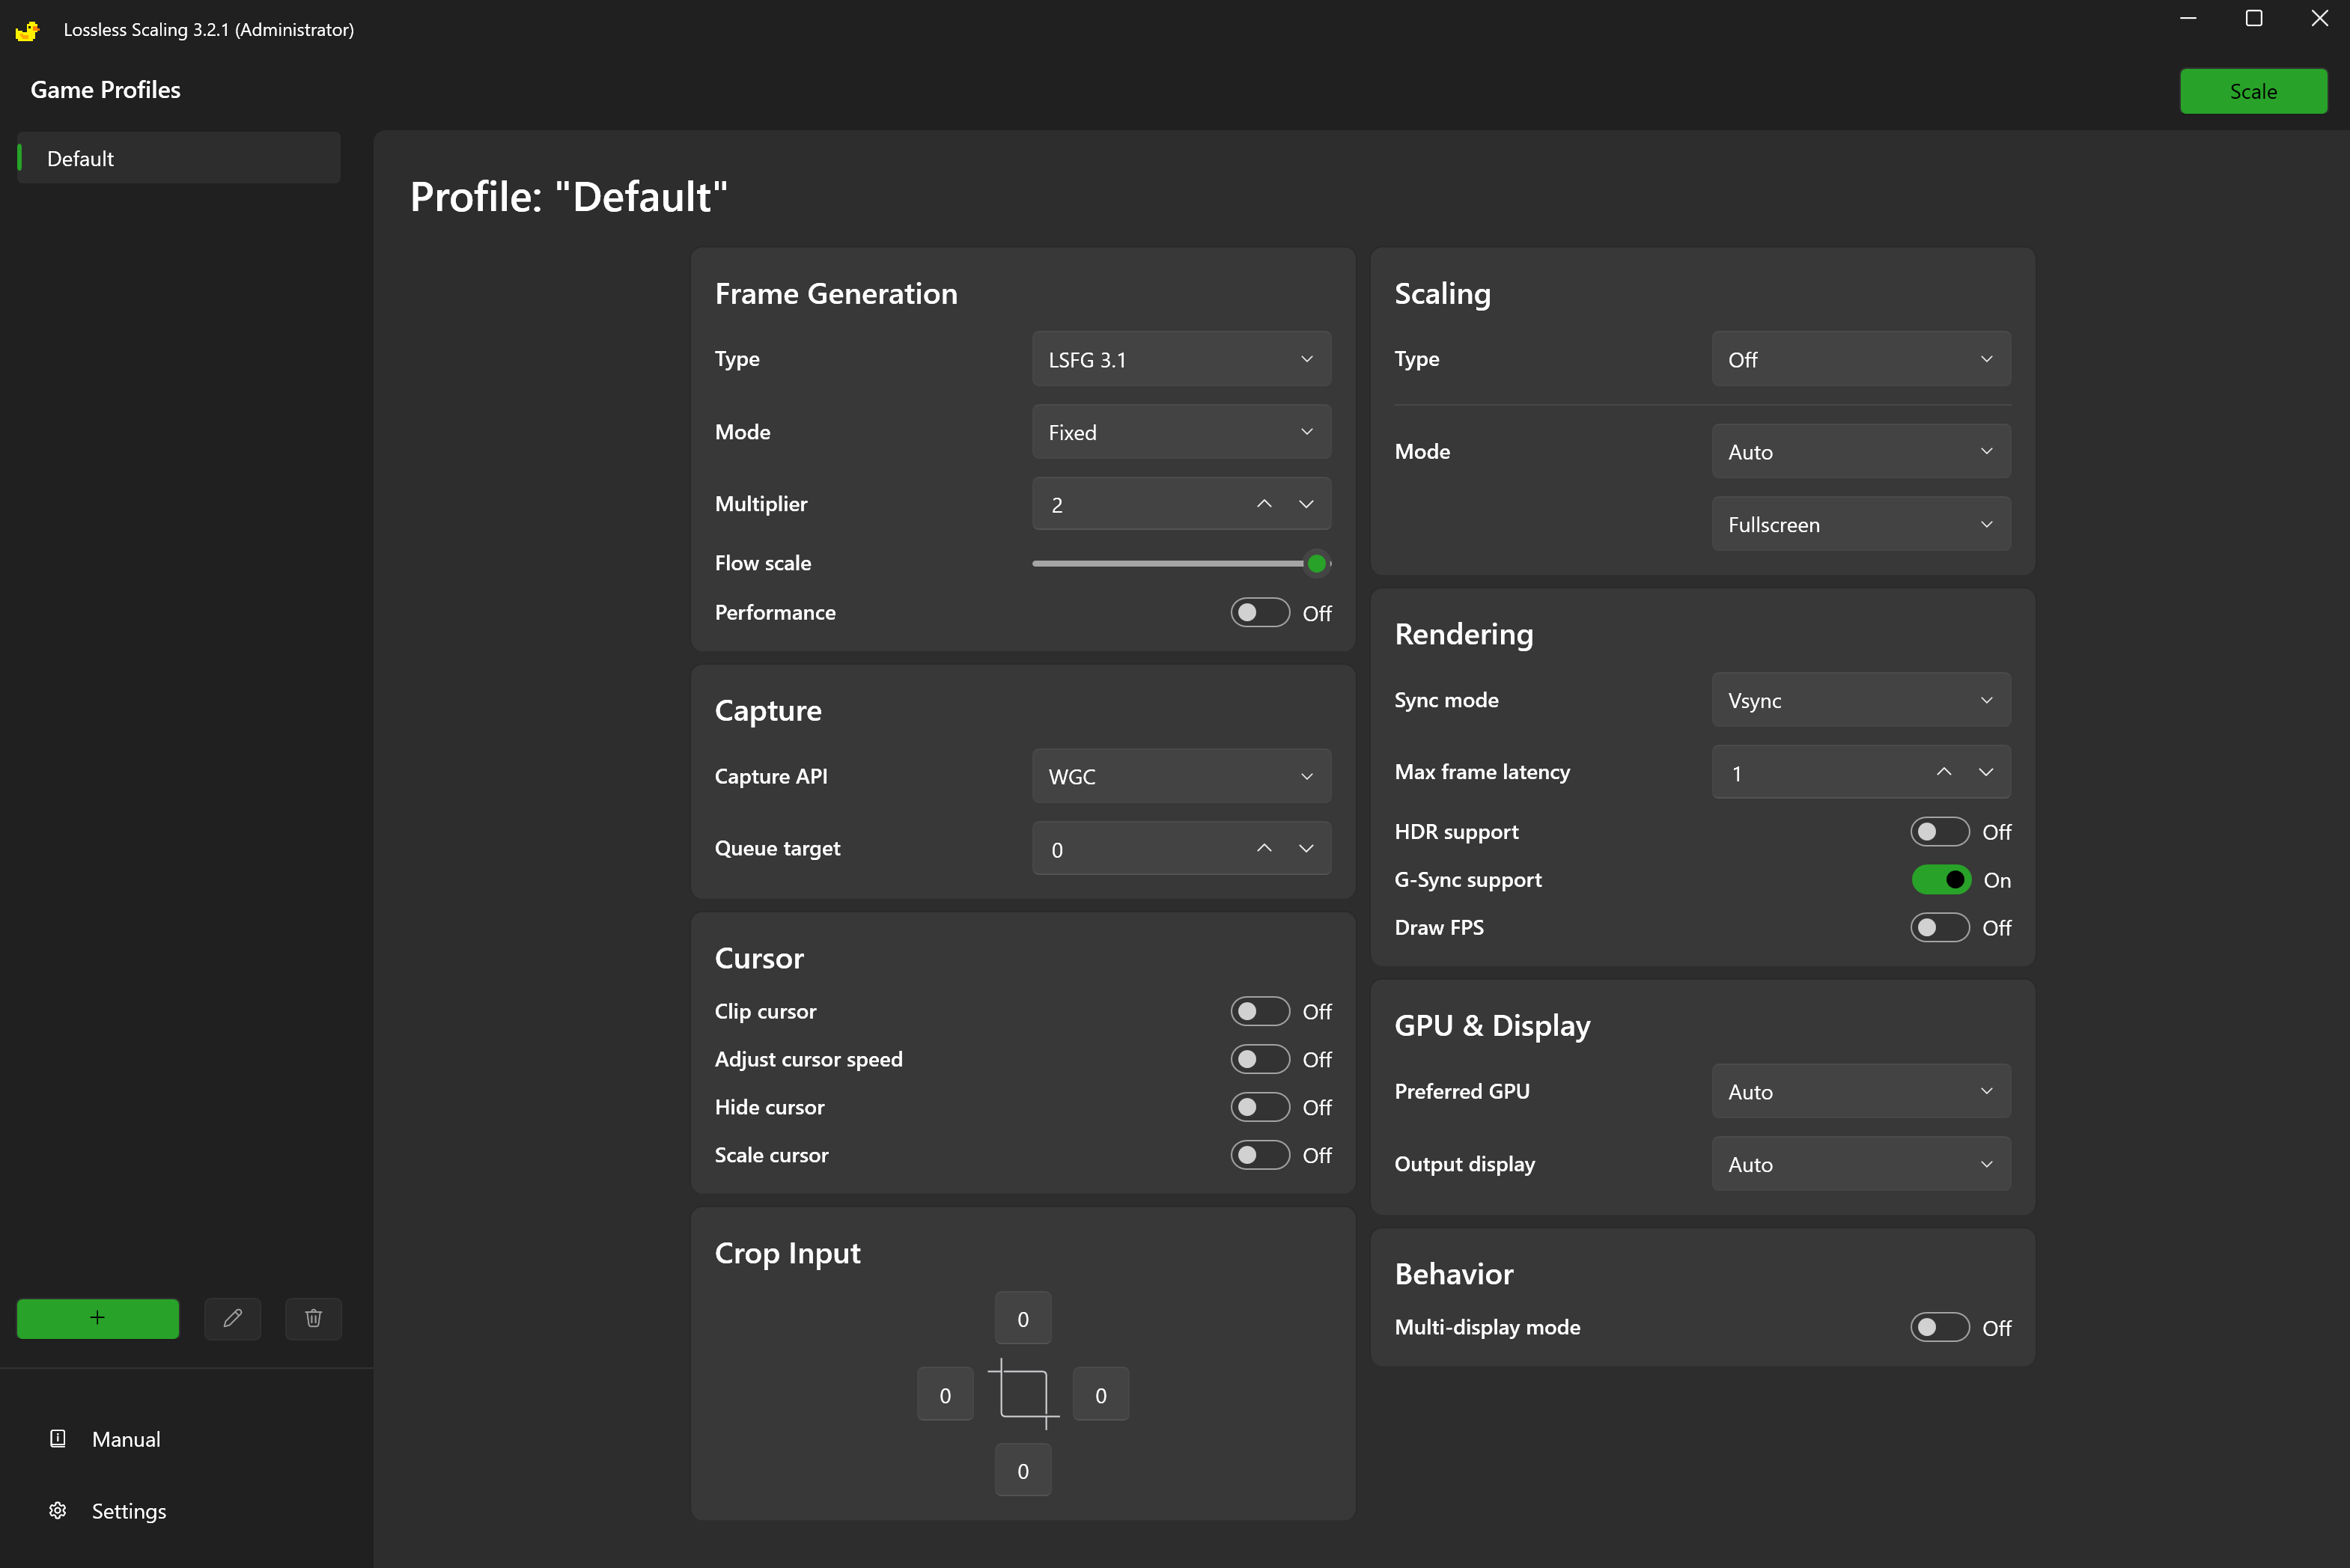Toggle Hide cursor switch

point(1260,1107)
